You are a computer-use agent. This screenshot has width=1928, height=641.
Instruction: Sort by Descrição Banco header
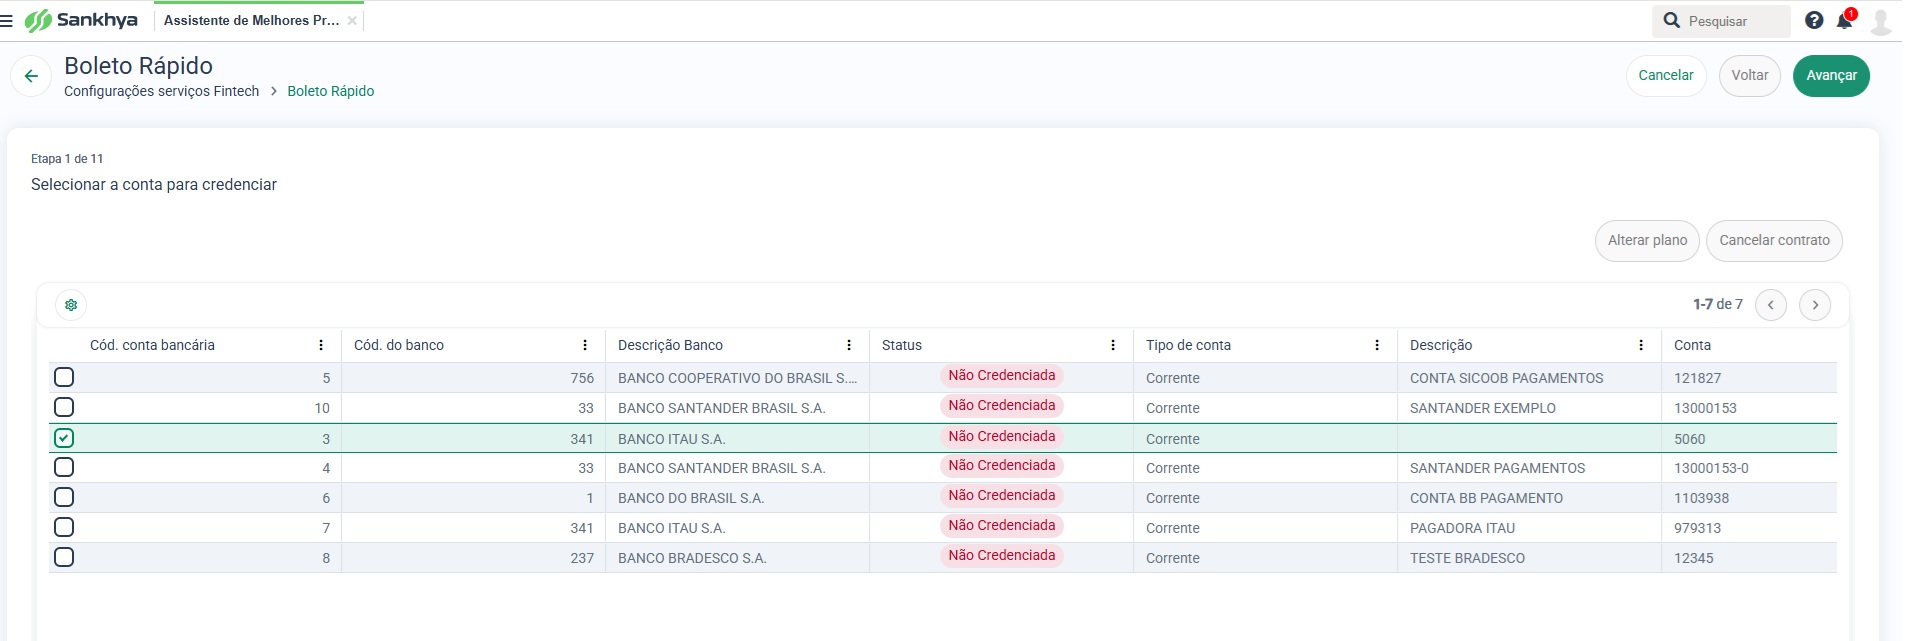point(670,345)
